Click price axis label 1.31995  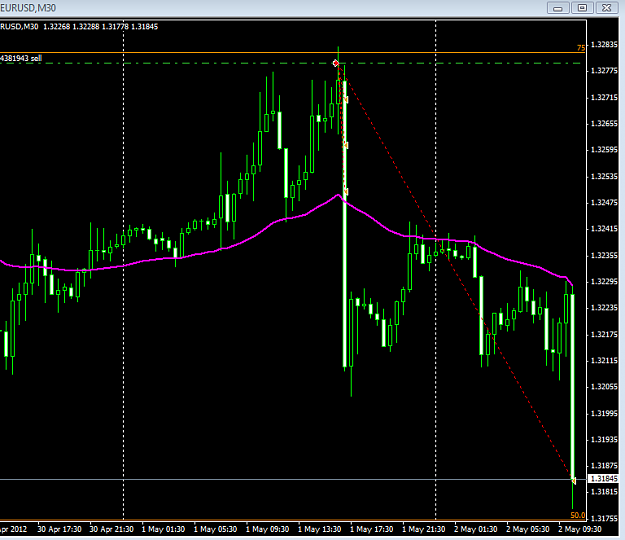pyautogui.click(x=604, y=413)
